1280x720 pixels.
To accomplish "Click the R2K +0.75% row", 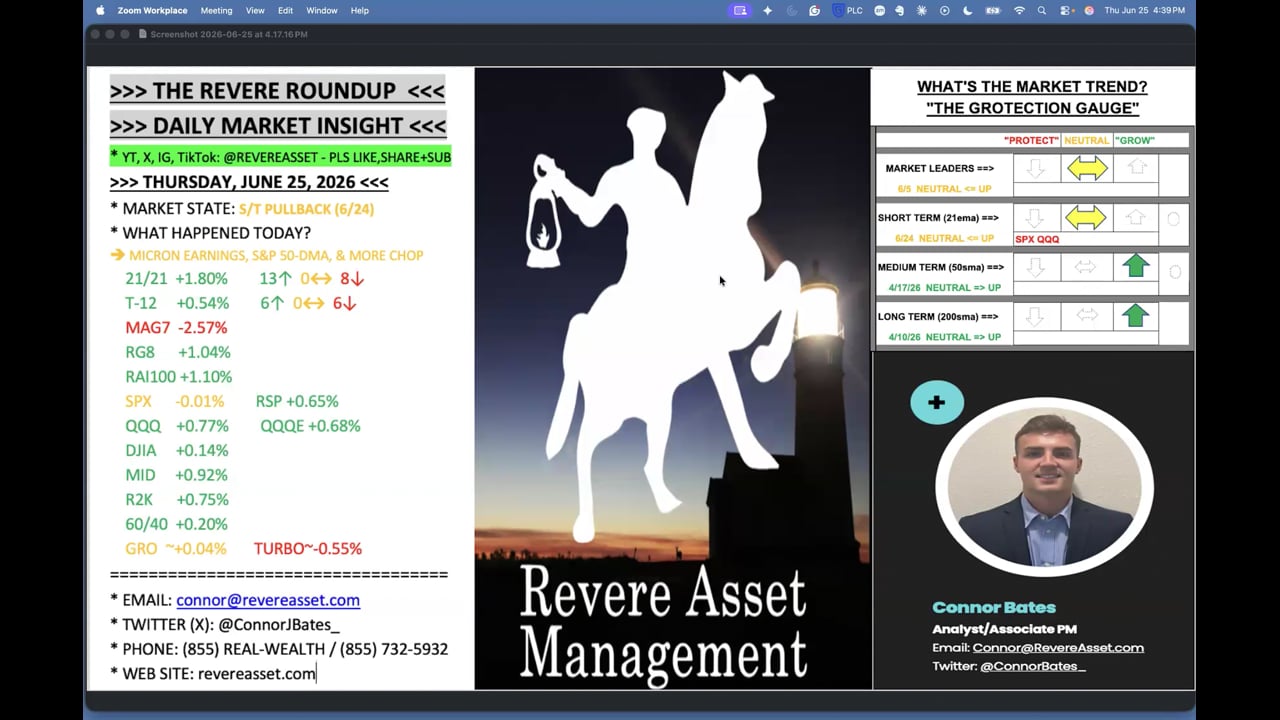I will [176, 499].
